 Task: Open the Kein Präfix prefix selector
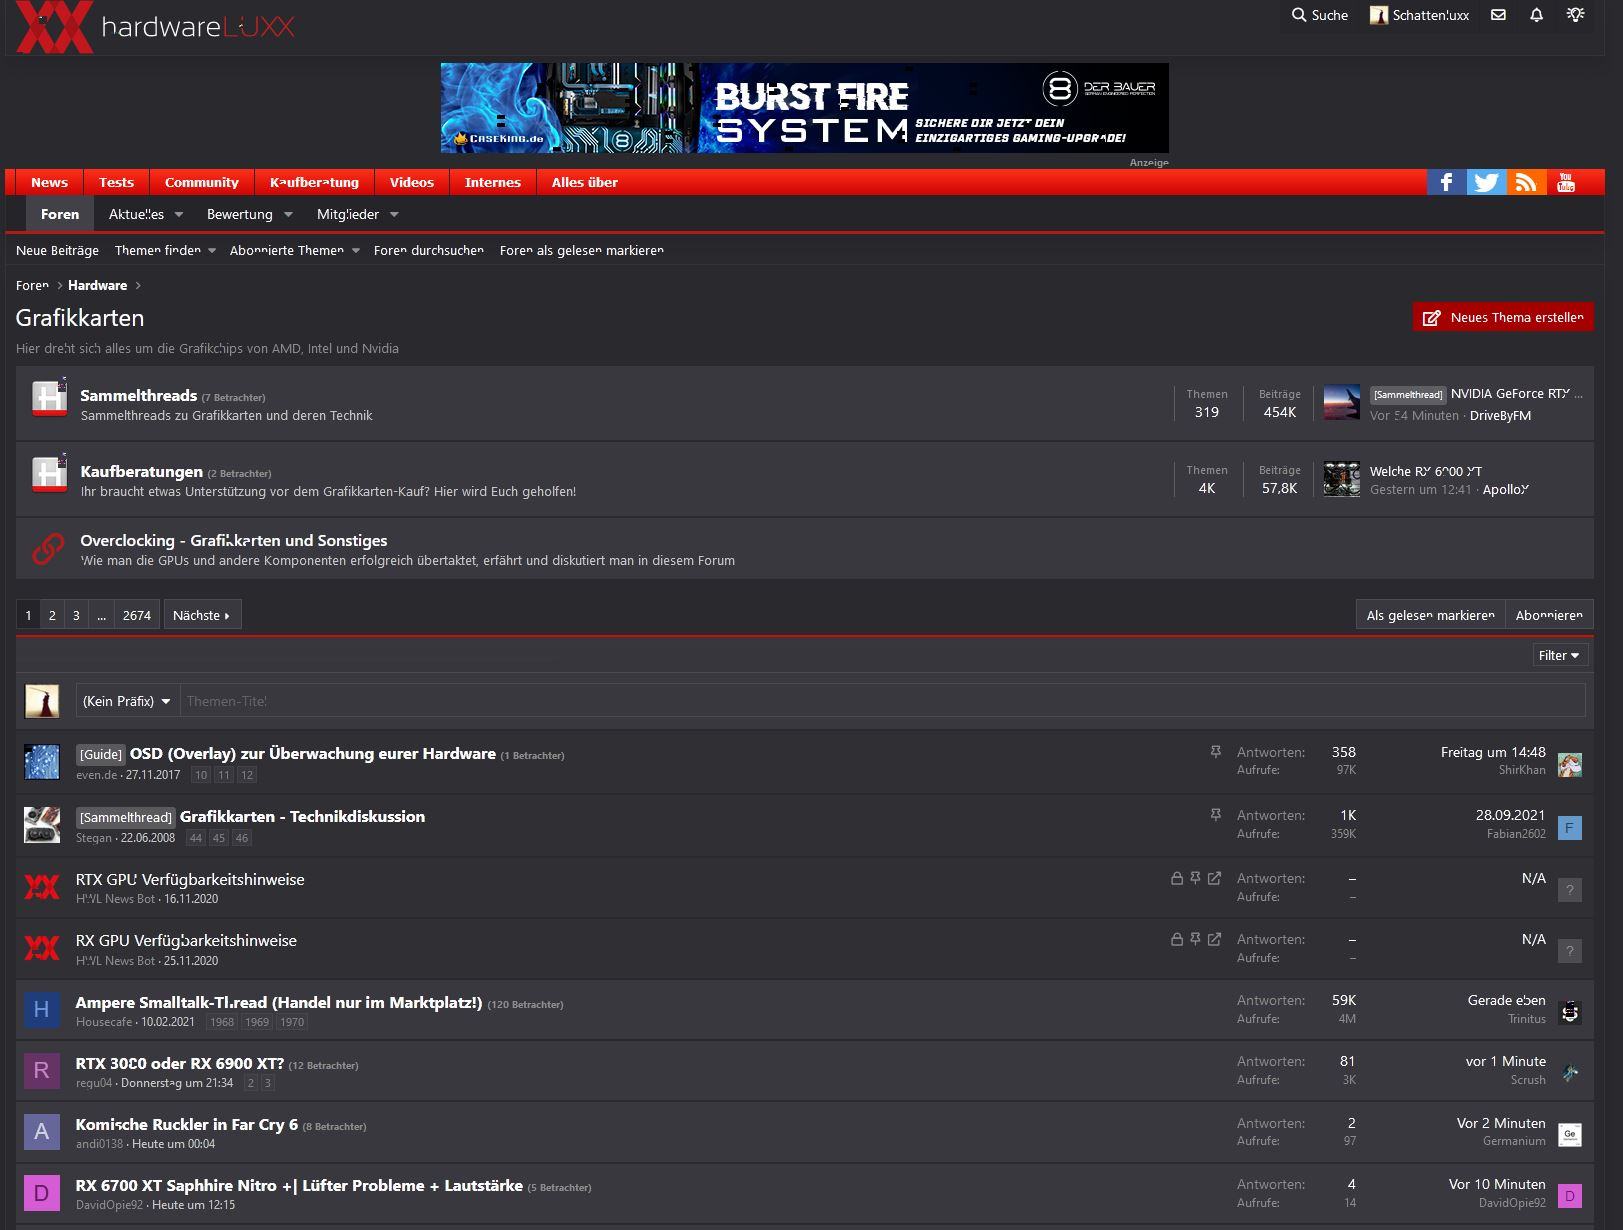click(x=127, y=701)
